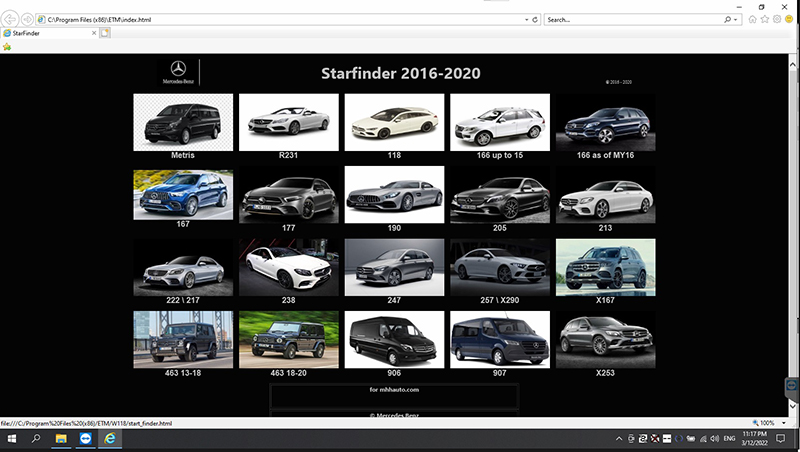This screenshot has height=452, width=800.
Task: Expand the search provider dropdown arrow
Action: [x=736, y=19]
